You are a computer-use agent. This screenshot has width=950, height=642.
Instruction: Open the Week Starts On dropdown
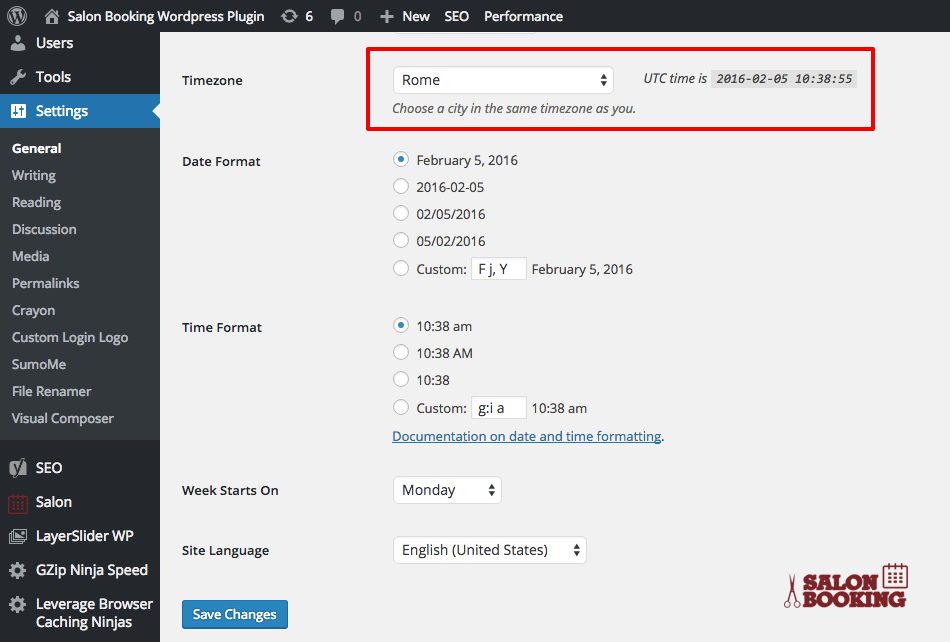[x=447, y=490]
